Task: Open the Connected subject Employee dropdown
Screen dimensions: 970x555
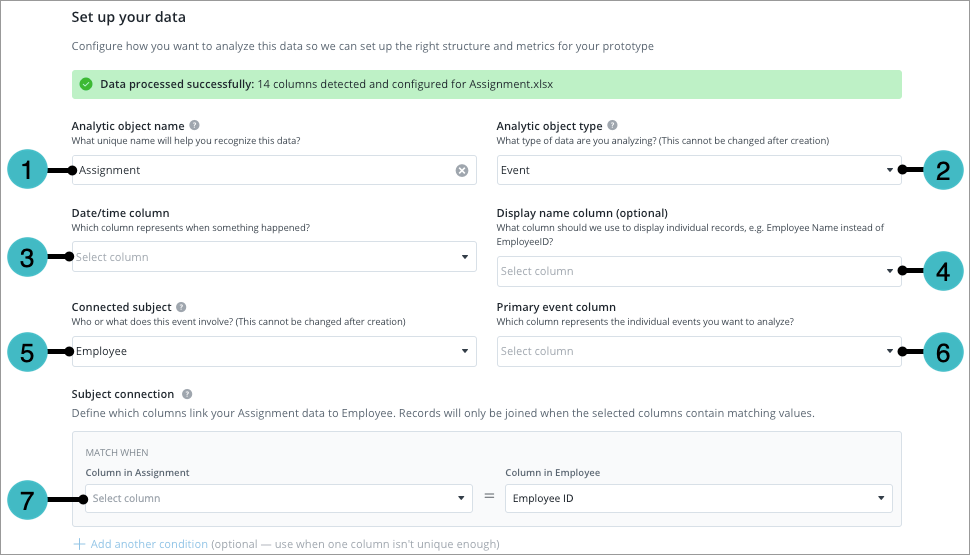Action: click(273, 351)
